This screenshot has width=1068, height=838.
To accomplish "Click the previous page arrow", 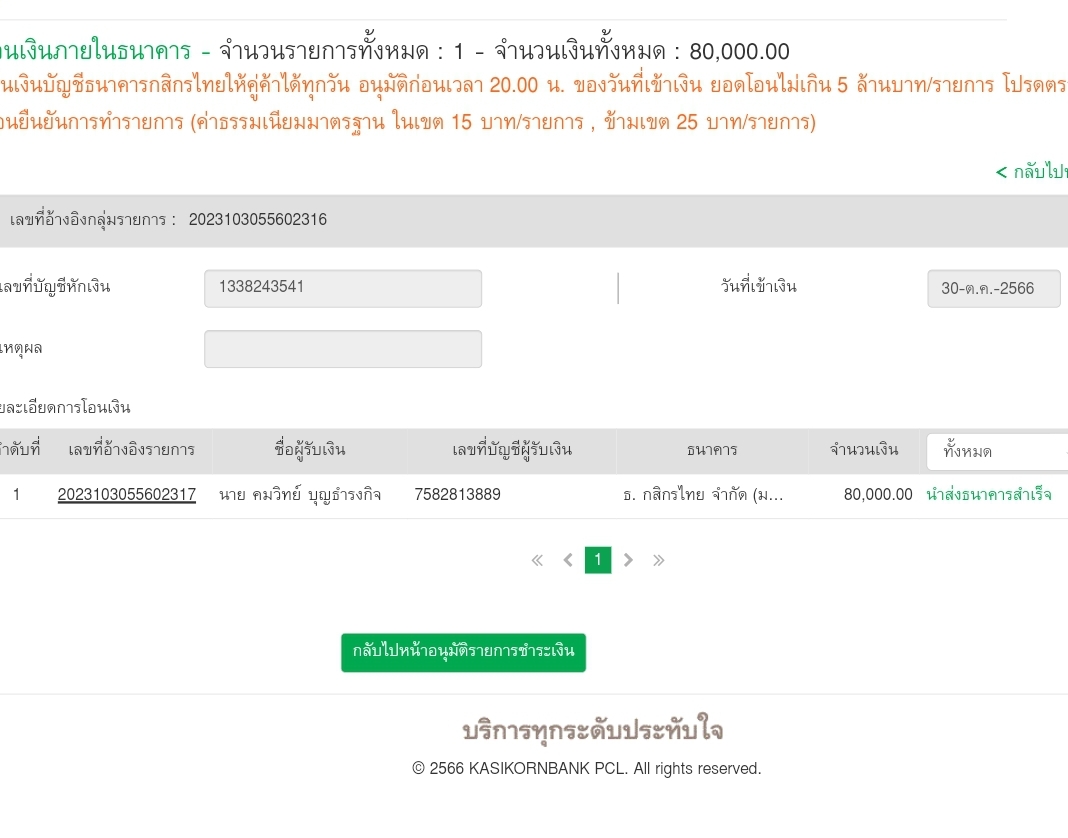I will tap(568, 561).
